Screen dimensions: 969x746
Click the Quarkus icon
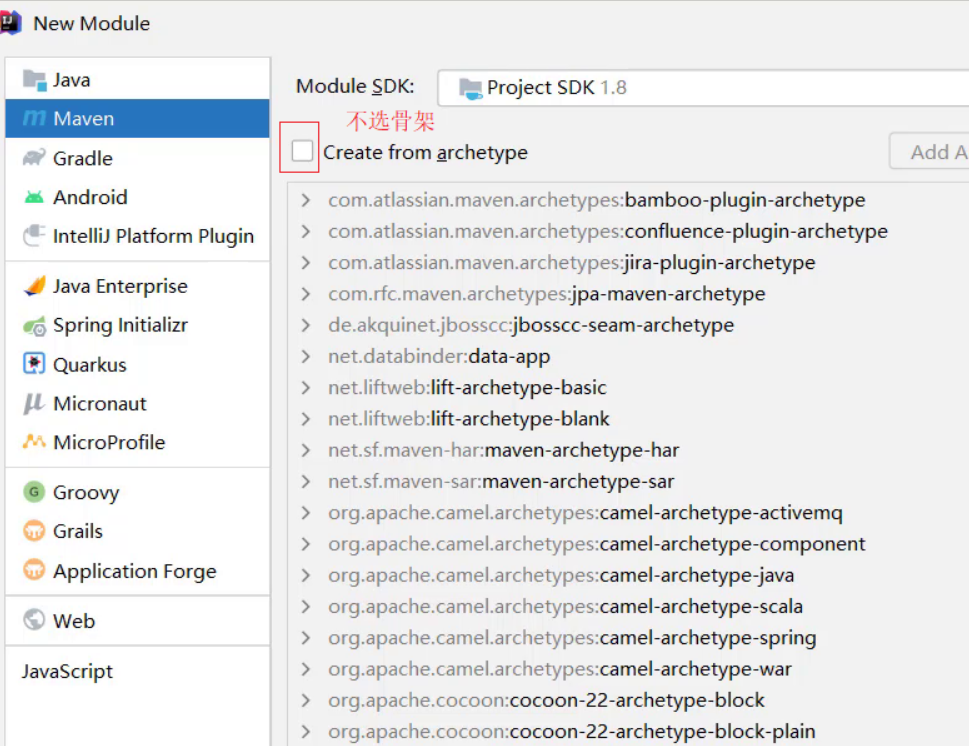tap(35, 364)
